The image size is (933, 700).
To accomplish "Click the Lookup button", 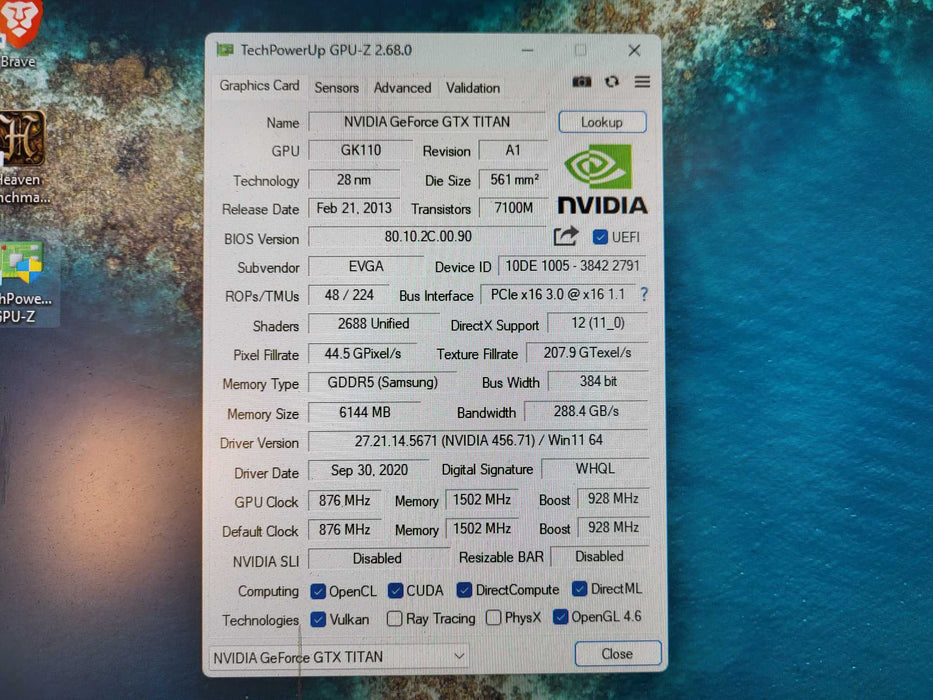I will [602, 122].
